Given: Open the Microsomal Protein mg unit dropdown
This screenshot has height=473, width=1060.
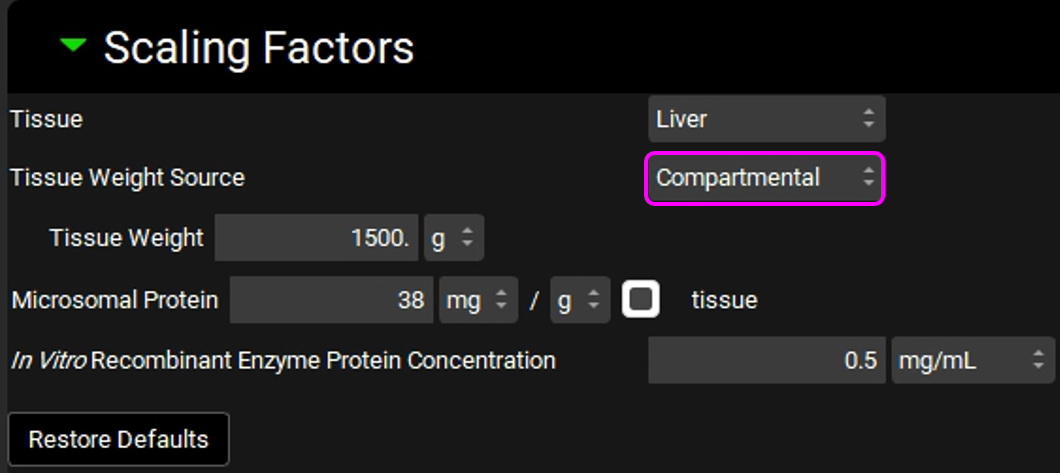Looking at the screenshot, I should coord(477,300).
